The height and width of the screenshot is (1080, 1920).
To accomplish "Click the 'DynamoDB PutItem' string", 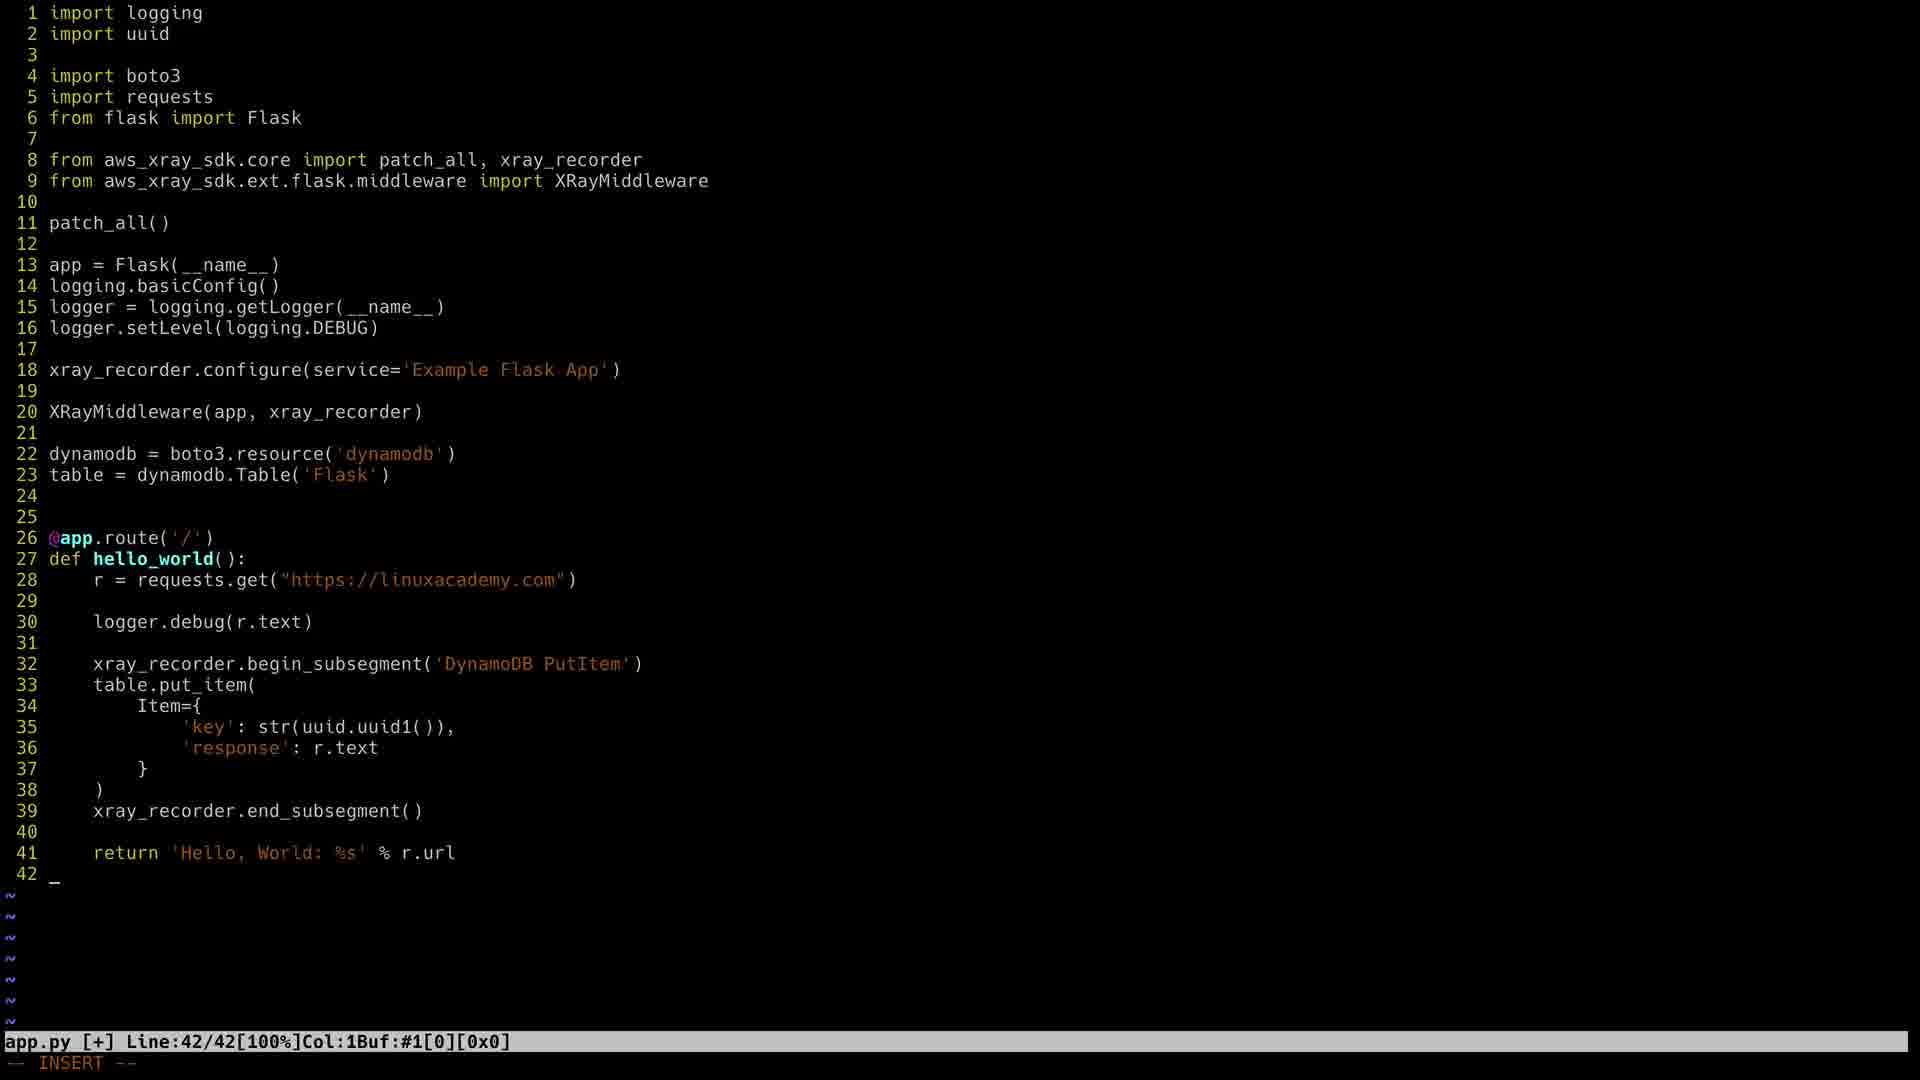I will (532, 664).
